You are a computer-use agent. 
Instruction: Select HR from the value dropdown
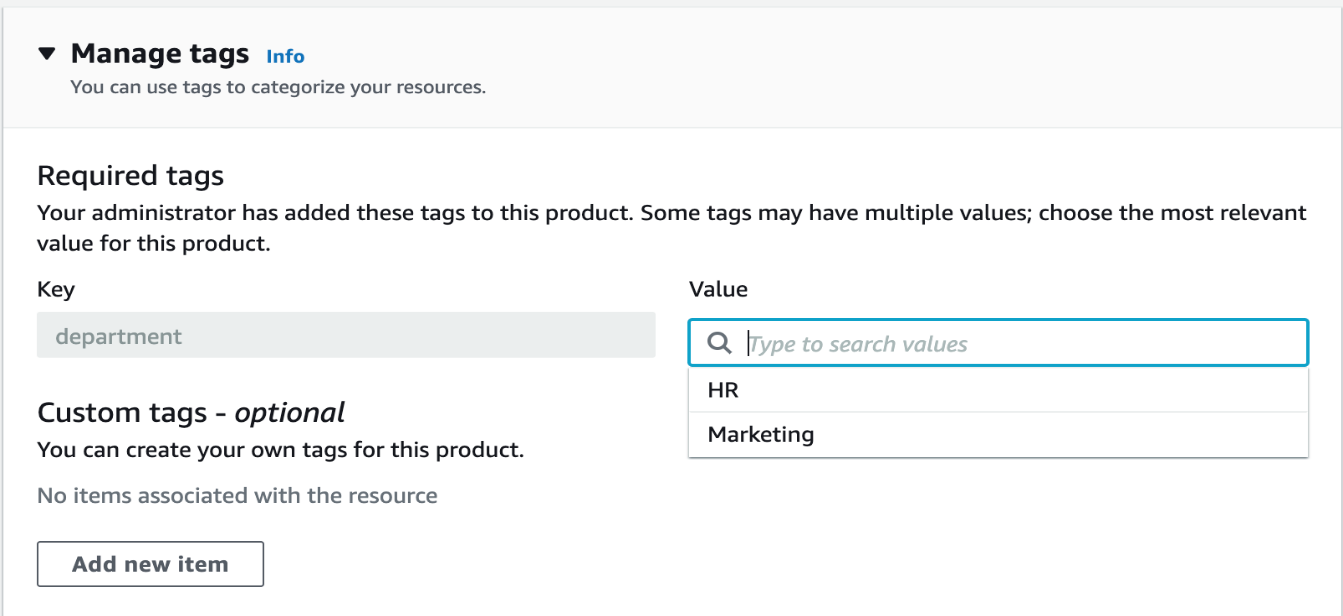[723, 390]
